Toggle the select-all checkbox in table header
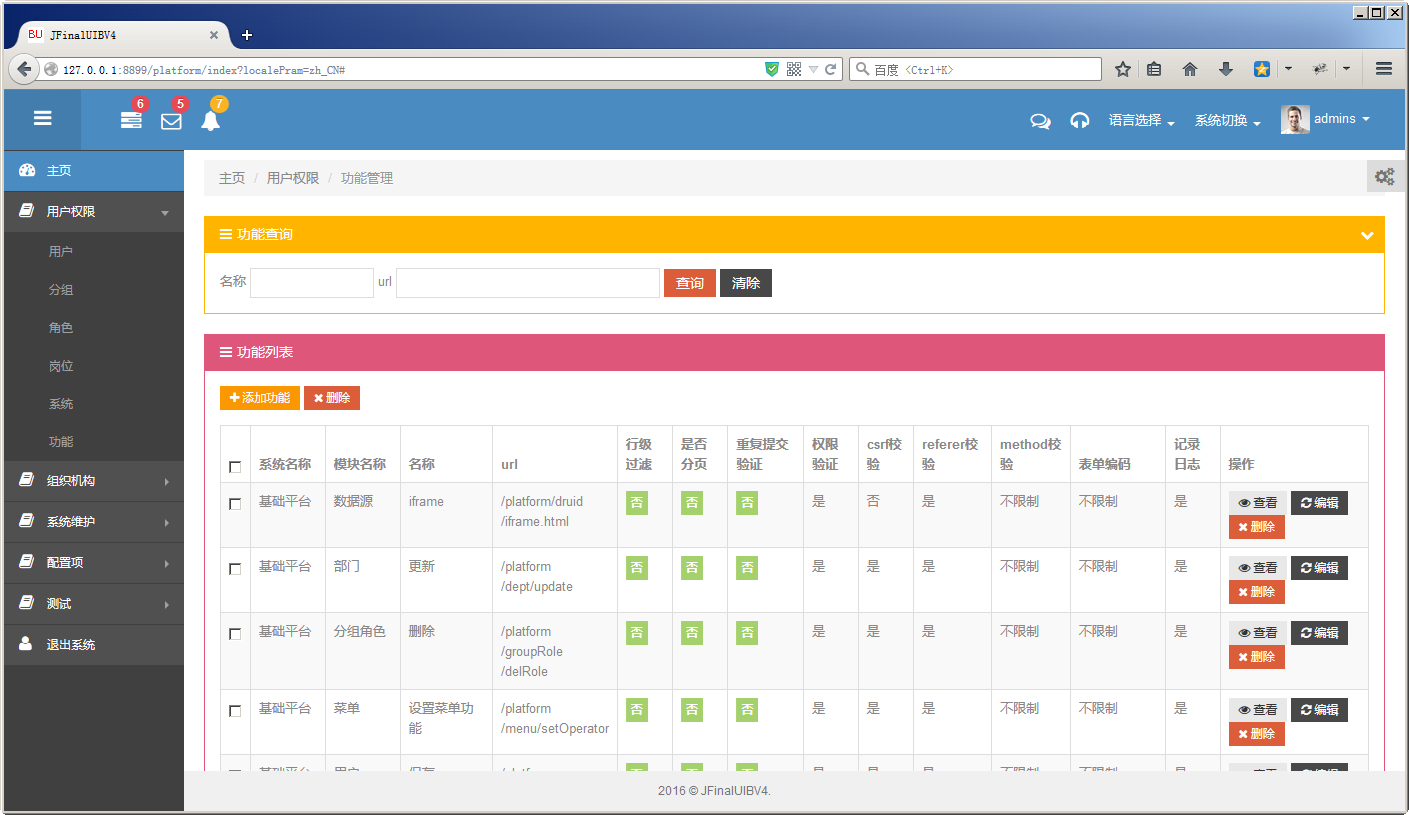The image size is (1409, 815). [x=235, y=467]
